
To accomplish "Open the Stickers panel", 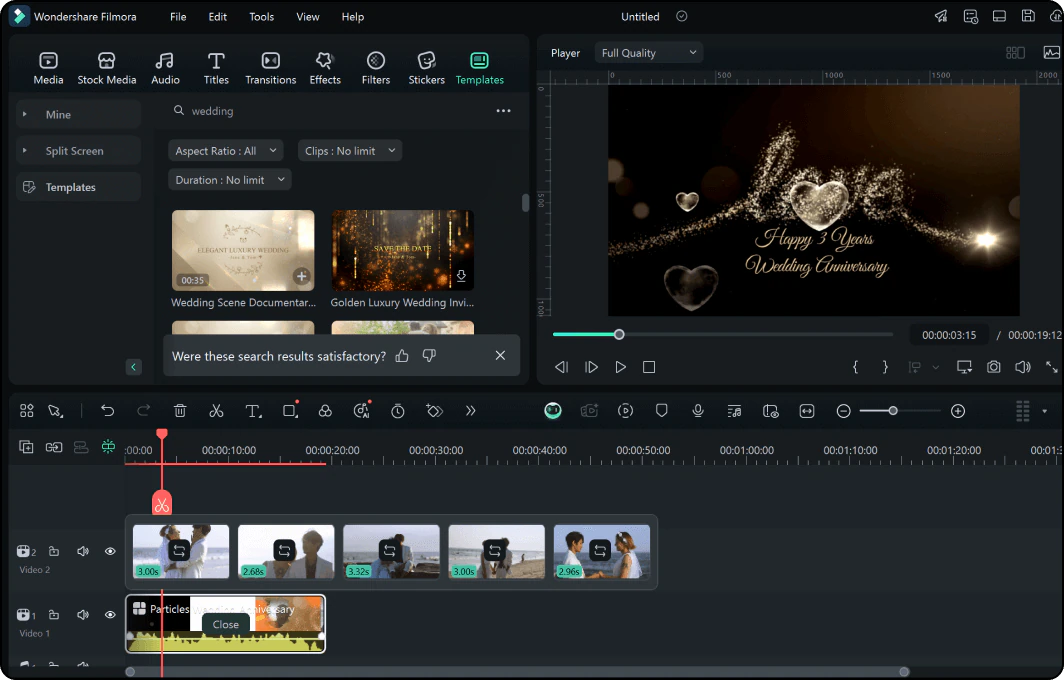I will 426,68.
